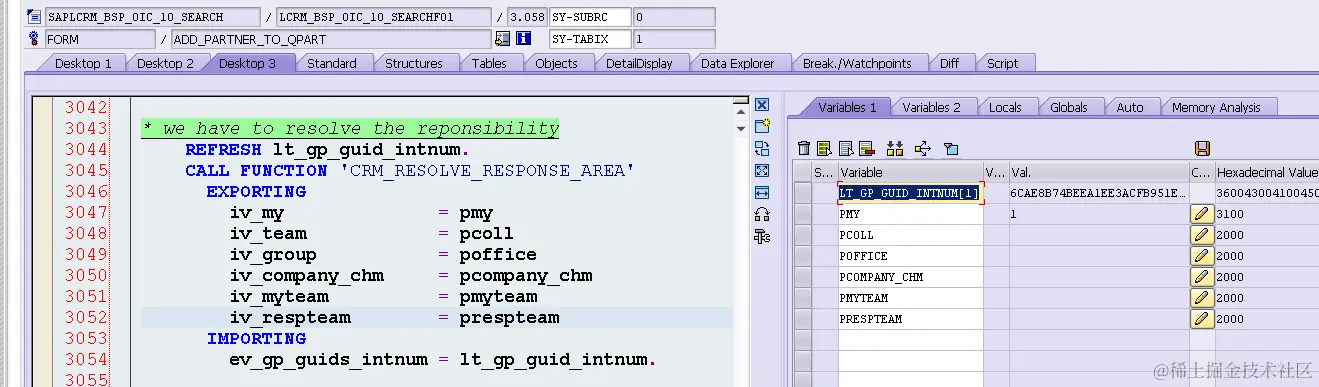Click the third list icon in variables toolbar
This screenshot has width=1319, height=387.
845,149
